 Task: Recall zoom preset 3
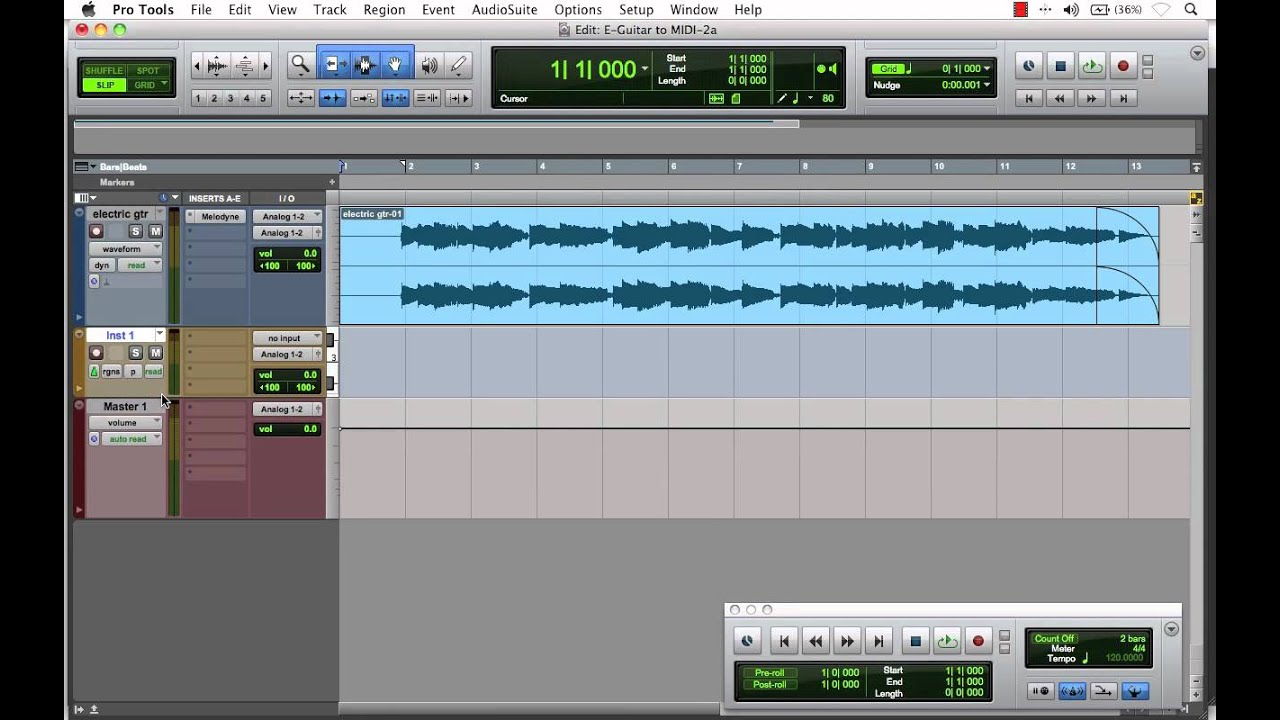click(x=231, y=98)
